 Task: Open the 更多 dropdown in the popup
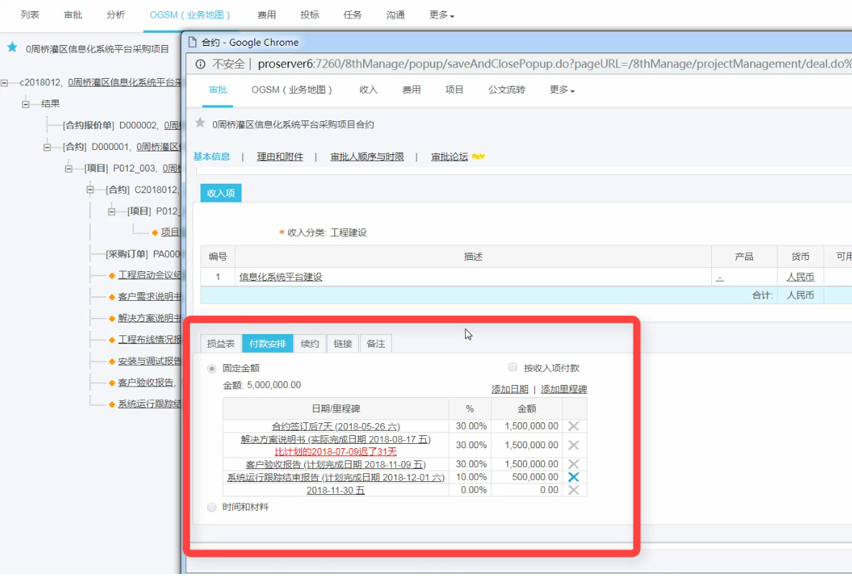pos(561,90)
